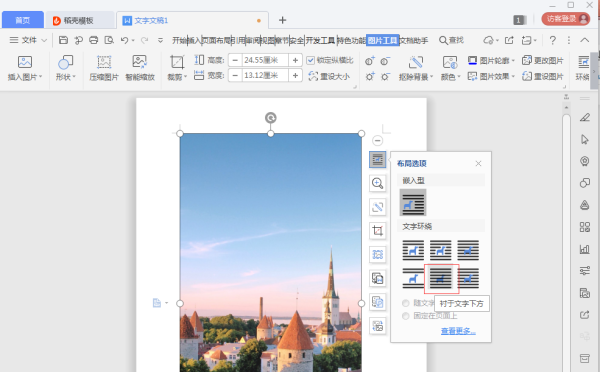Click the floating crop icon beside picture

[378, 231]
